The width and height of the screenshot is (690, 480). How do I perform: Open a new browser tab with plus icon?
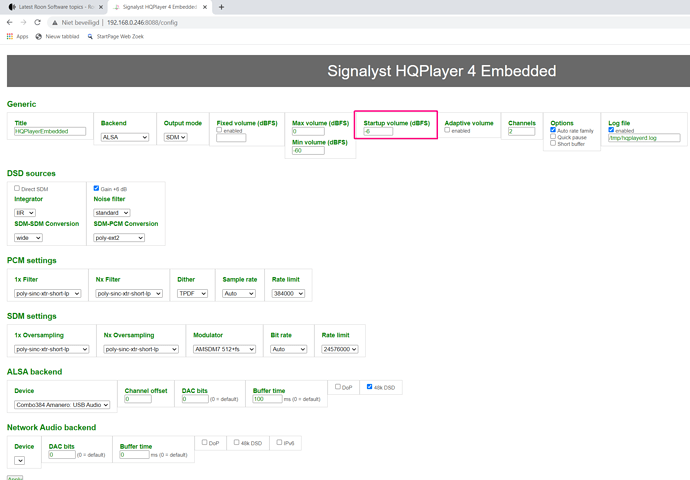(221, 7)
